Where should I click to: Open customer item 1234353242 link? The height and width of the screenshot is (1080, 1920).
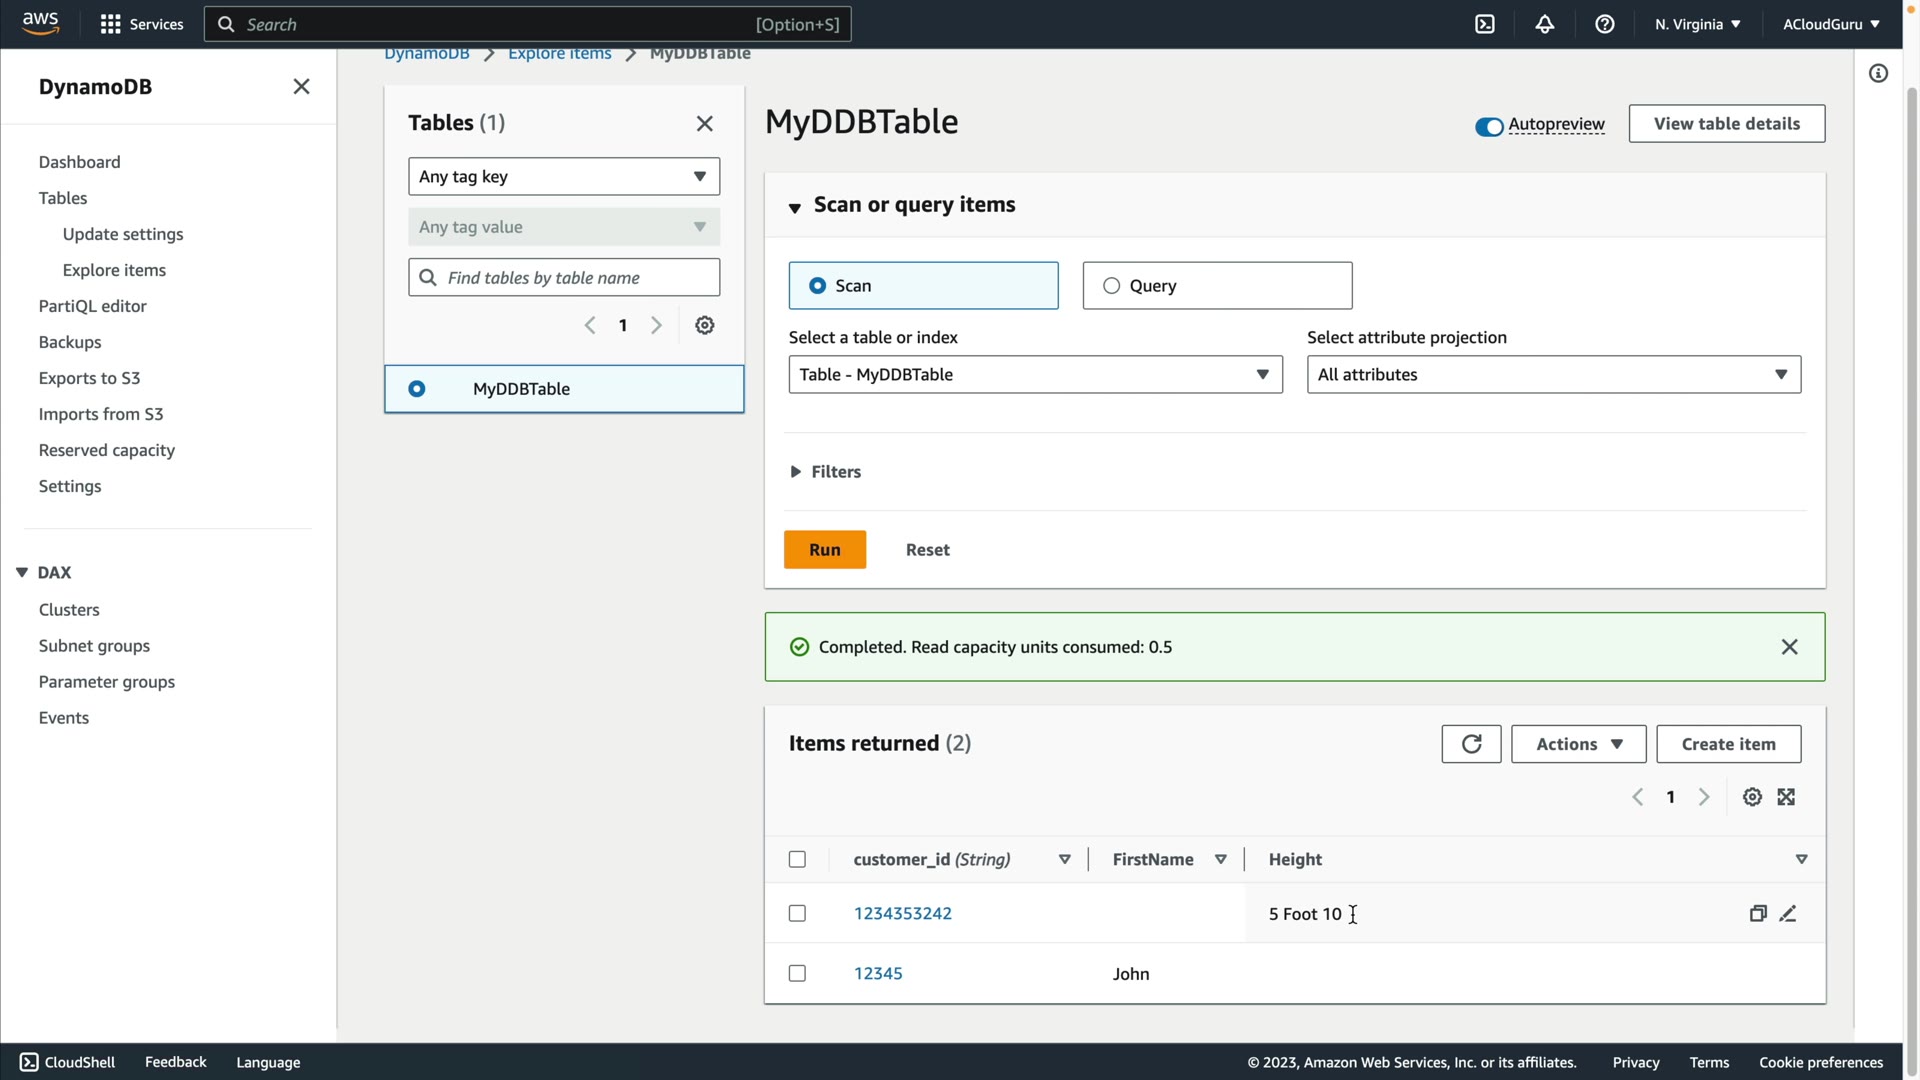tap(902, 914)
